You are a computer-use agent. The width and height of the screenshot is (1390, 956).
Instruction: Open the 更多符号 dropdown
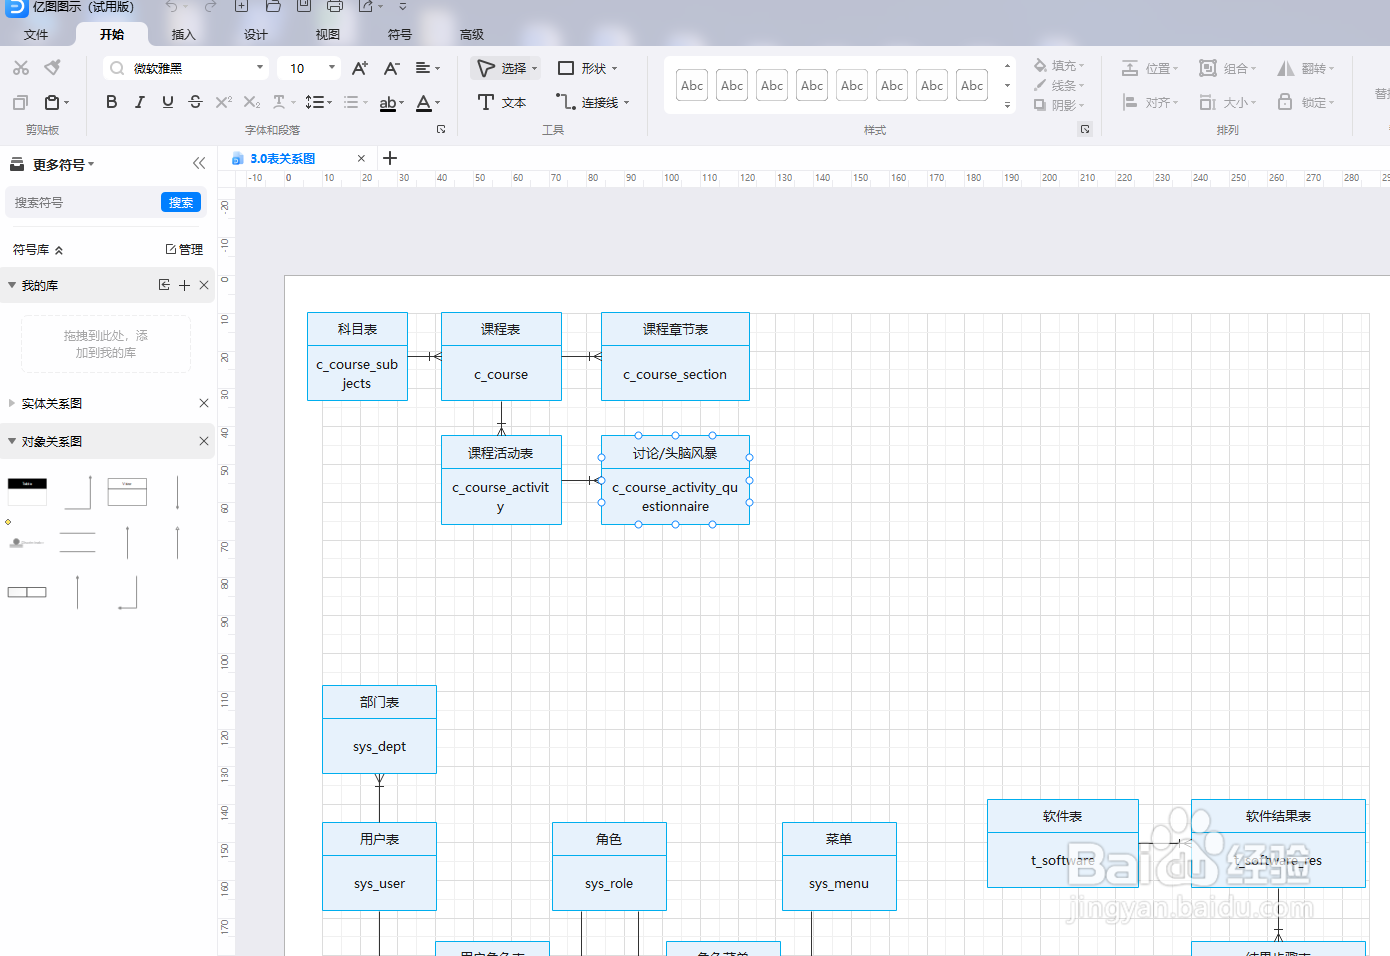tap(62, 164)
